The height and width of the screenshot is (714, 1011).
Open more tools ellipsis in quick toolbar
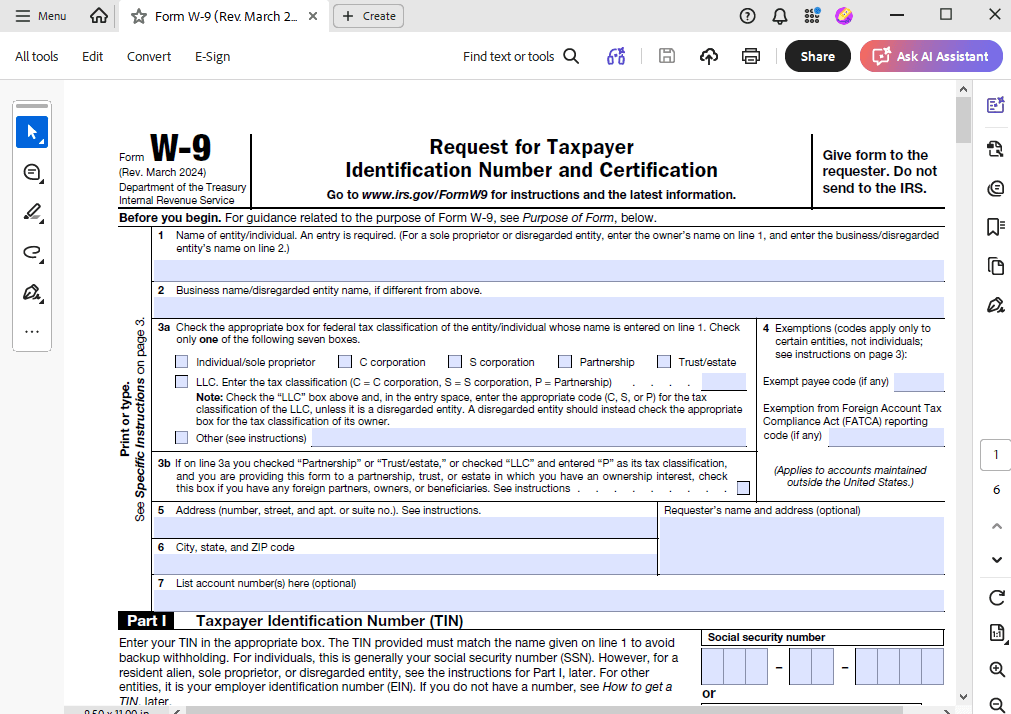[32, 332]
